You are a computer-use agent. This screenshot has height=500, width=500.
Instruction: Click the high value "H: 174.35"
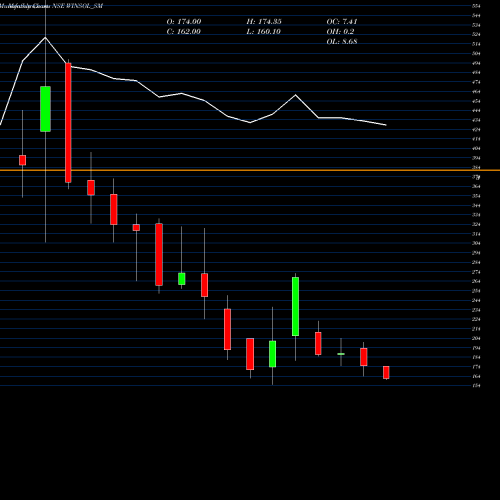(x=264, y=22)
